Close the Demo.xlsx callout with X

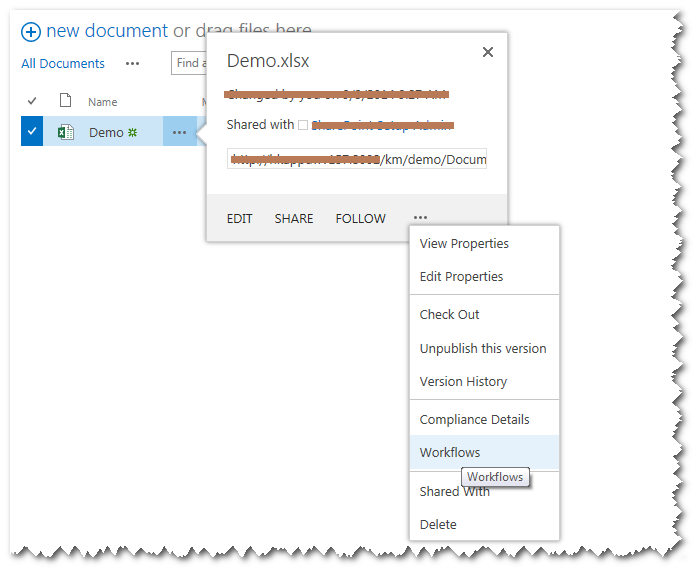point(488,52)
